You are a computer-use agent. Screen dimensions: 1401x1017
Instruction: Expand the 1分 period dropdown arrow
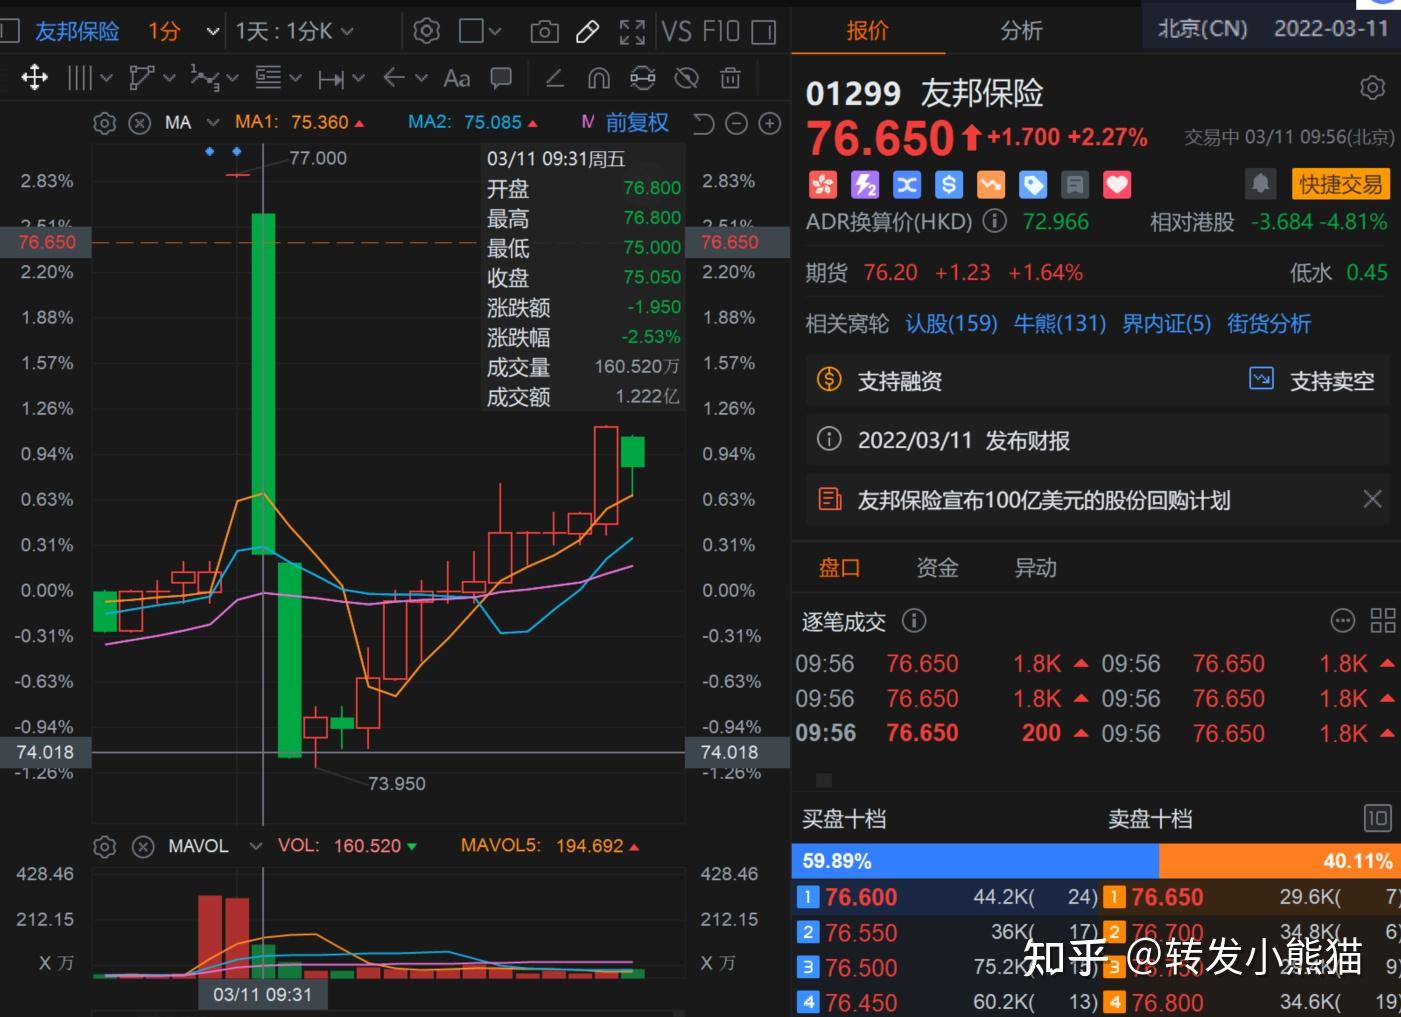(212, 32)
